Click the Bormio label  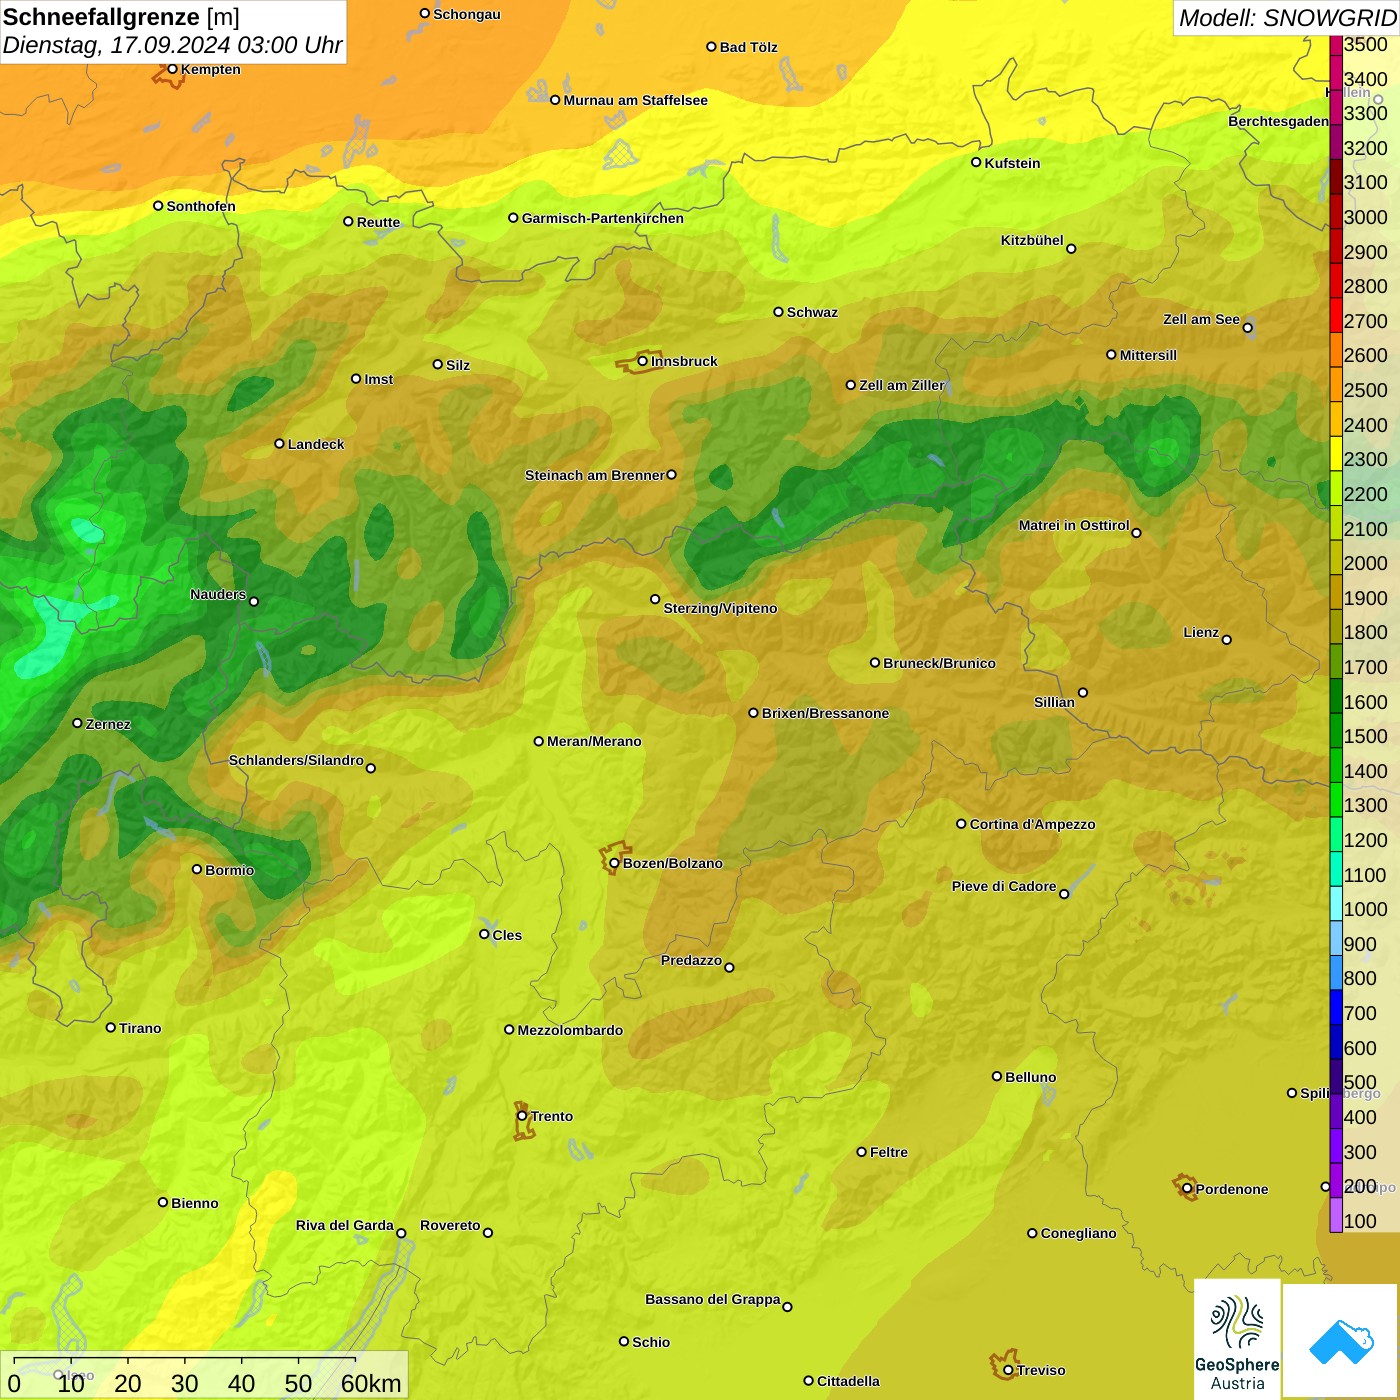pos(230,870)
